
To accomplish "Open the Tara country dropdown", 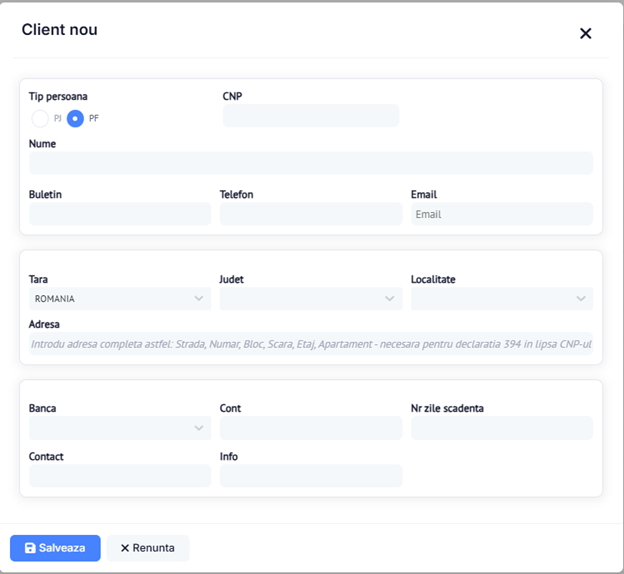I will click(x=119, y=298).
